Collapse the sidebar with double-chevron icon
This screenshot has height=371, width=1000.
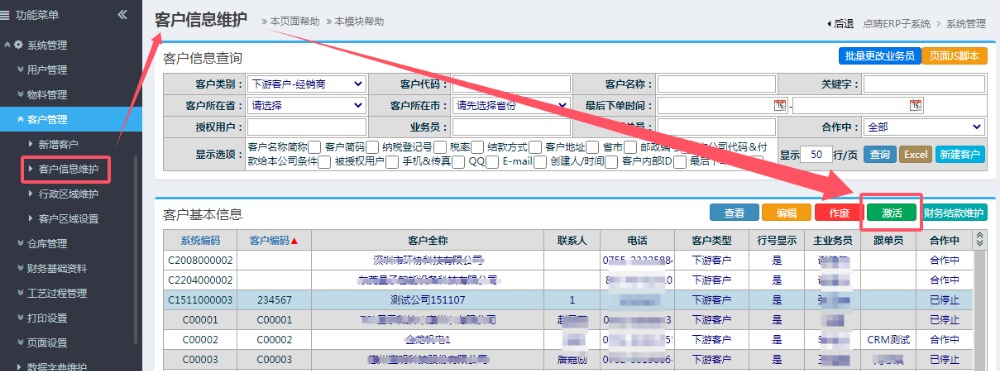pos(122,14)
